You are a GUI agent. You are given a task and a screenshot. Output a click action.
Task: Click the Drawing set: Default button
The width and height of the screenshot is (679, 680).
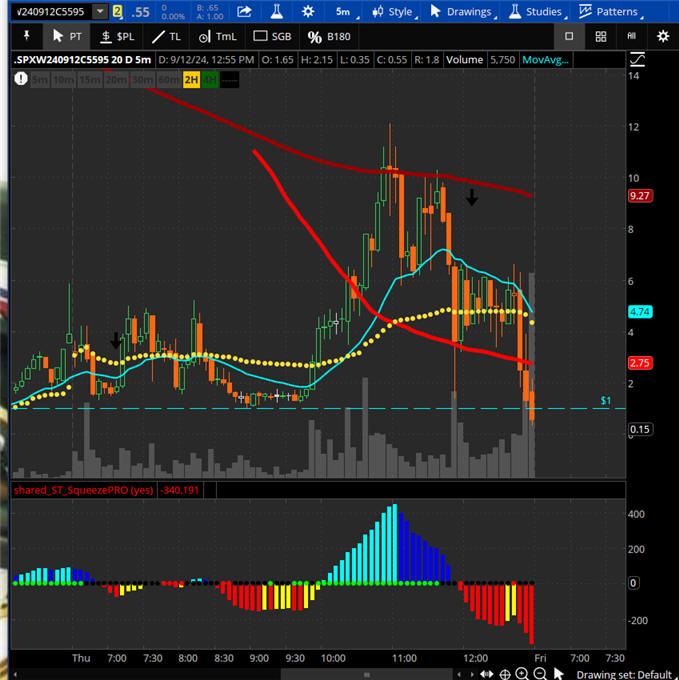click(631, 675)
